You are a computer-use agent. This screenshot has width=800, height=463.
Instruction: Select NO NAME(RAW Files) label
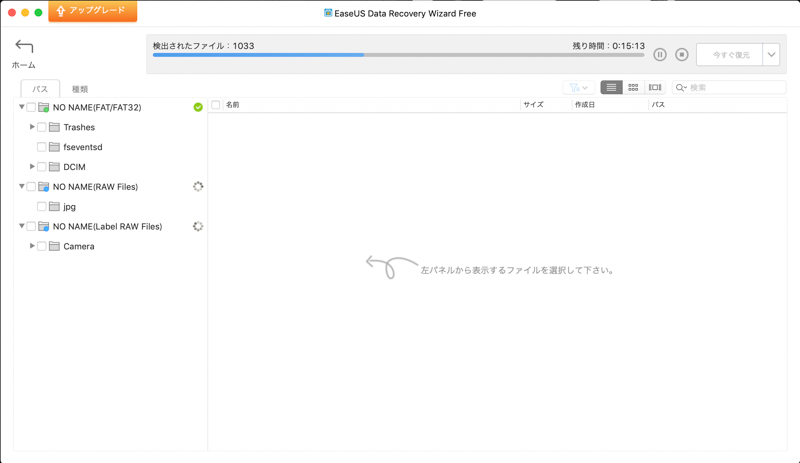(95, 187)
